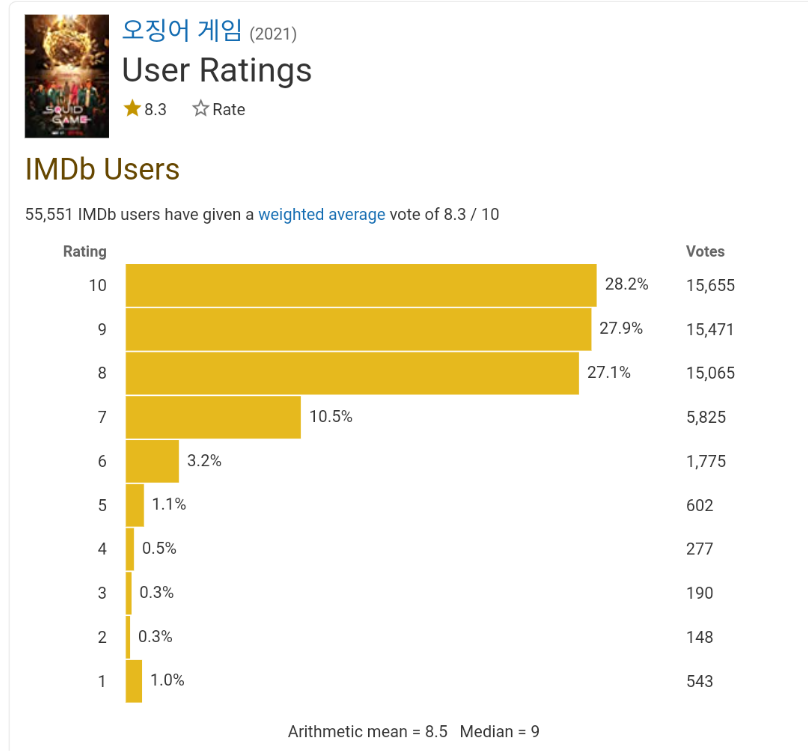Click the 10-rating bar at 28.2%

coord(360,285)
